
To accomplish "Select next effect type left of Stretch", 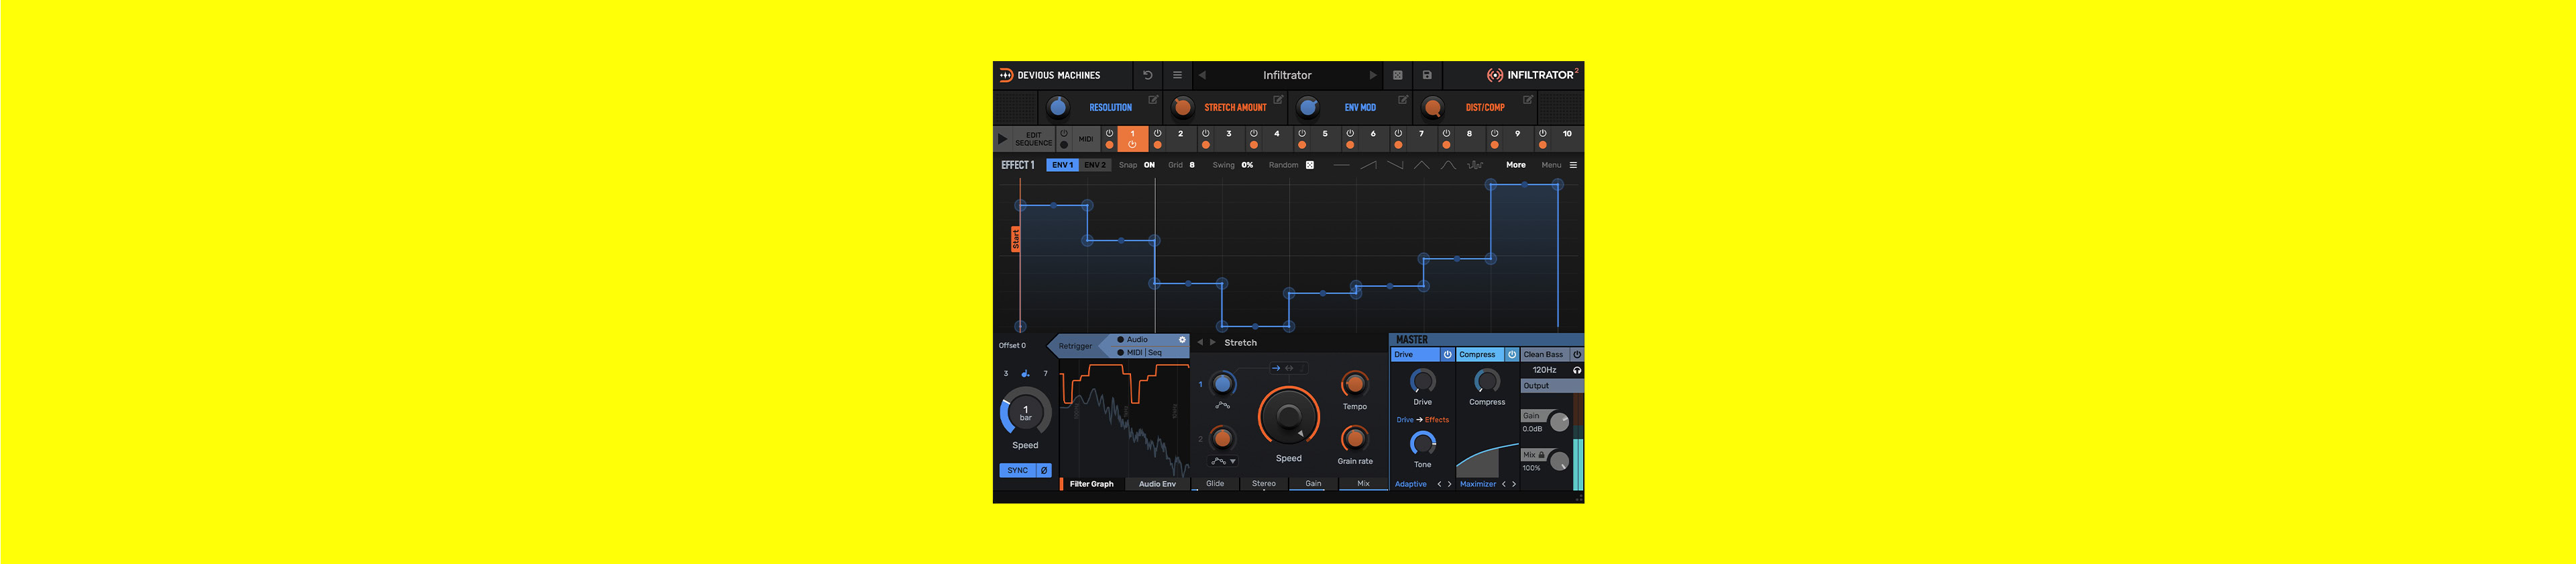I will click(1213, 342).
